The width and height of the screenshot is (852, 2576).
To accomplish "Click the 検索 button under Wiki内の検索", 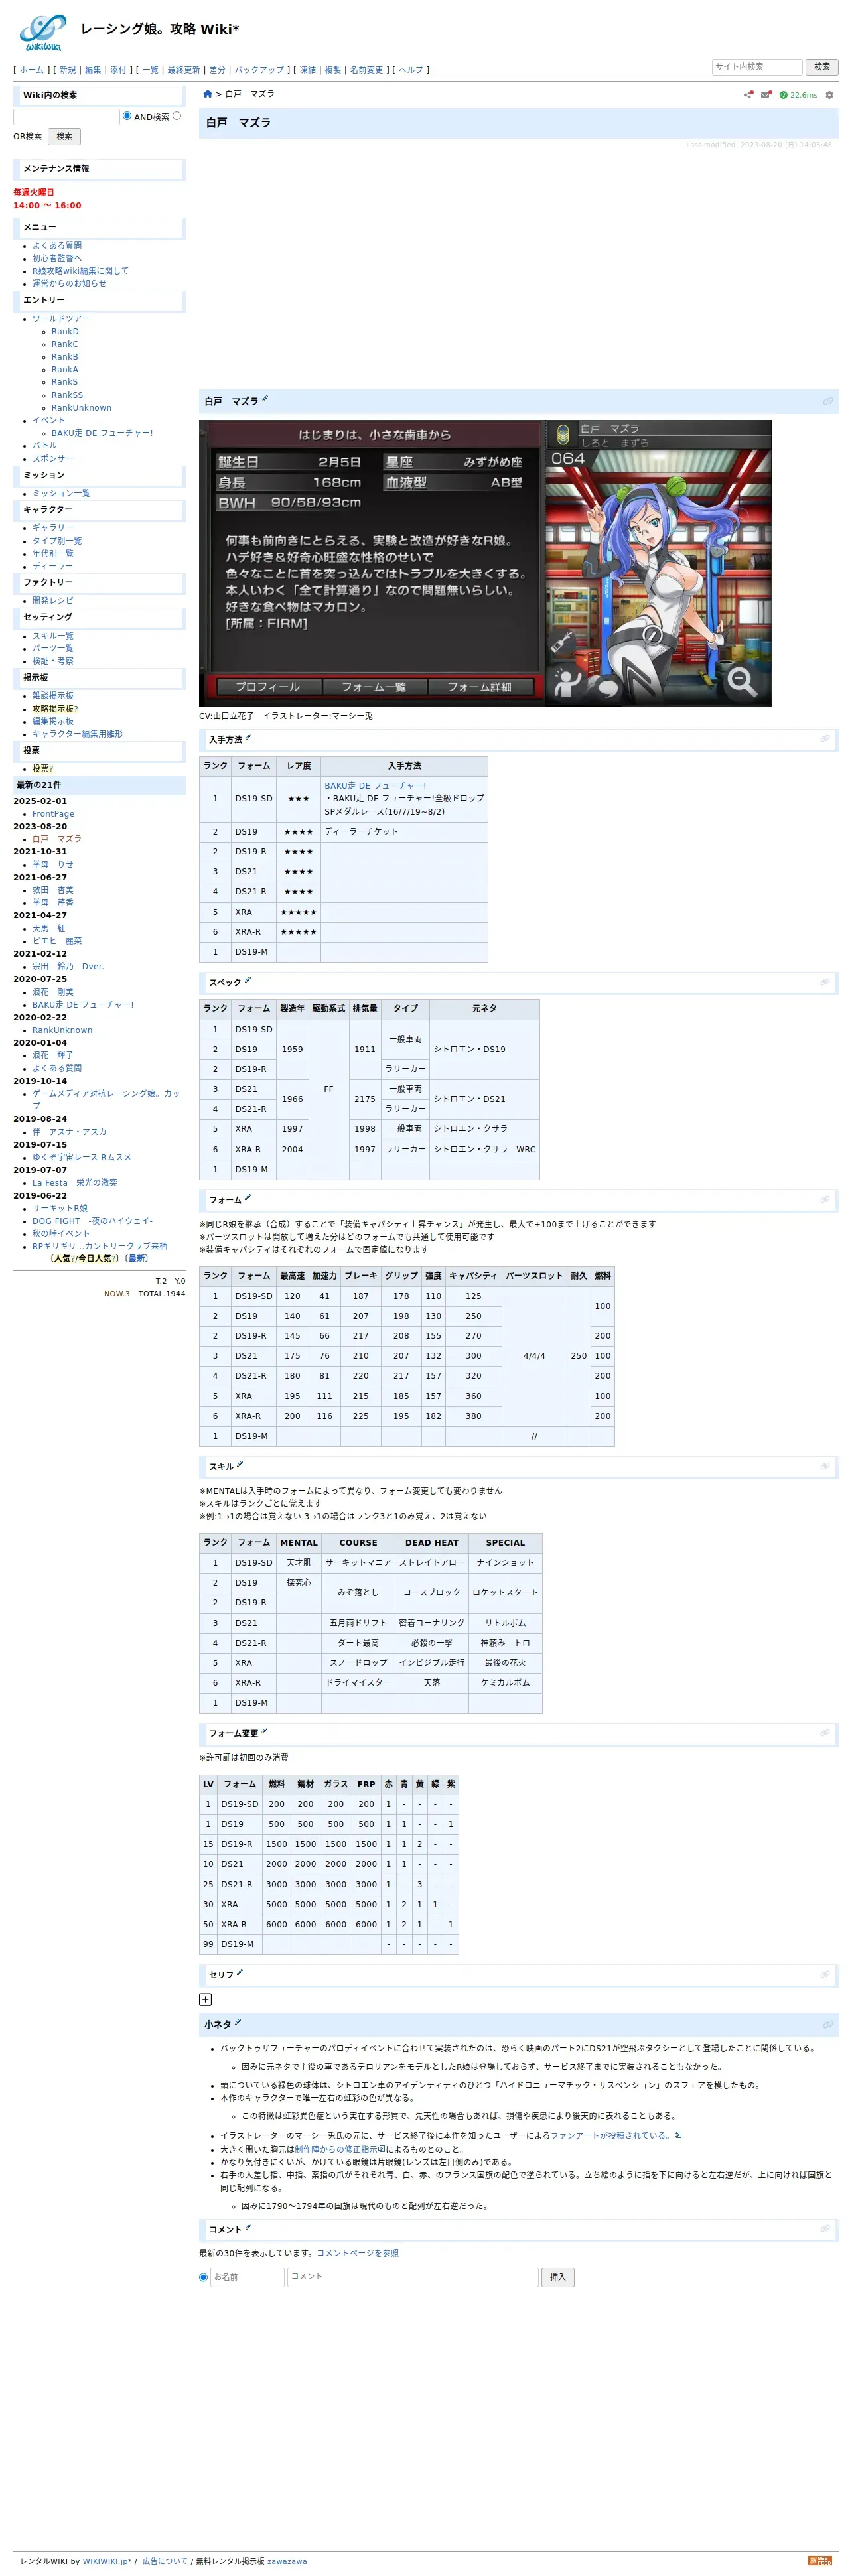I will pos(64,136).
